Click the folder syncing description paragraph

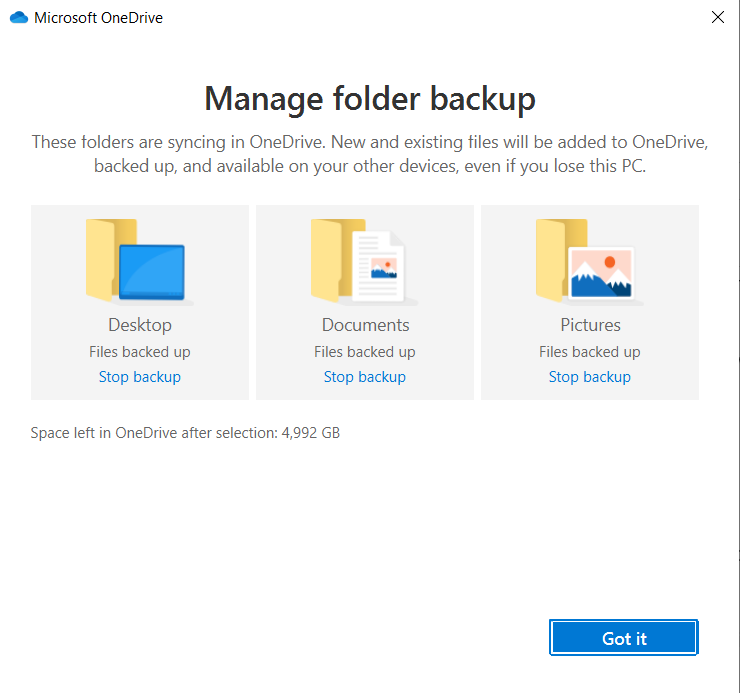370,154
